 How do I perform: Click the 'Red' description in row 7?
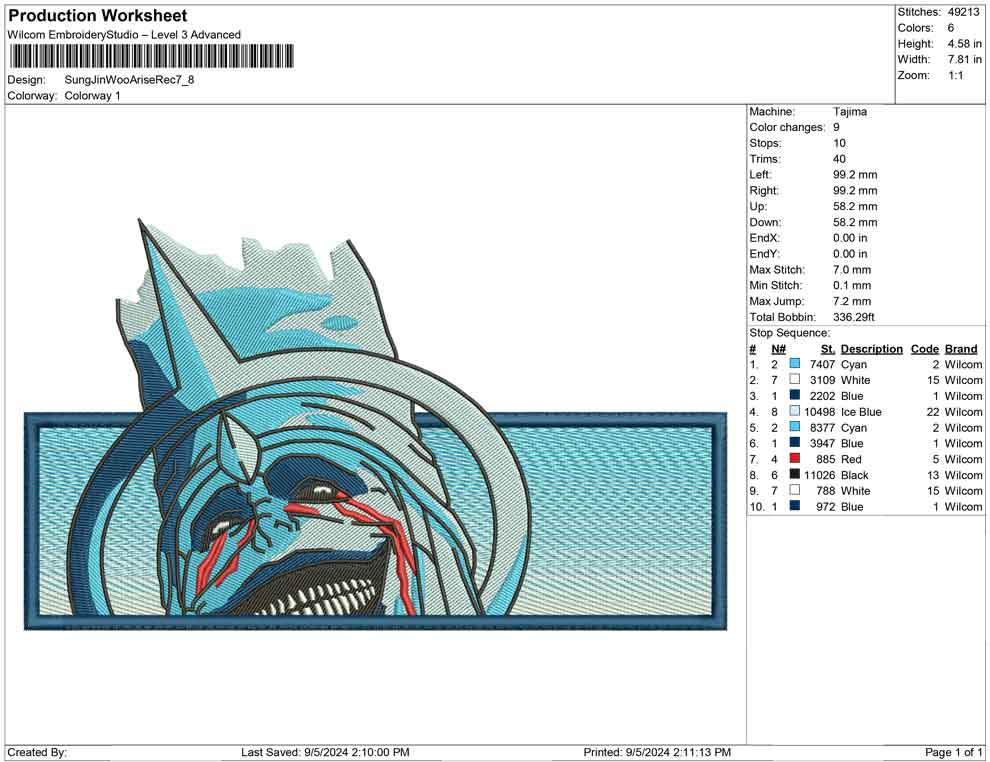click(851, 459)
